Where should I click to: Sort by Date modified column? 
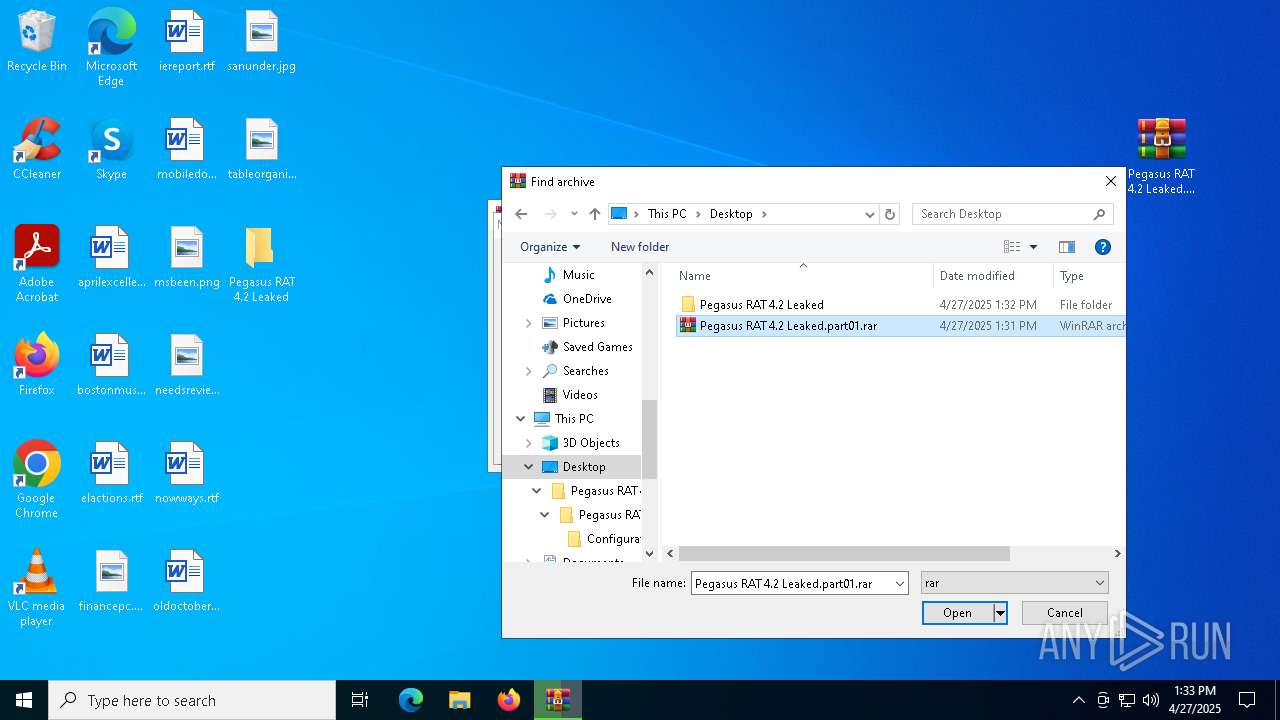(993, 276)
